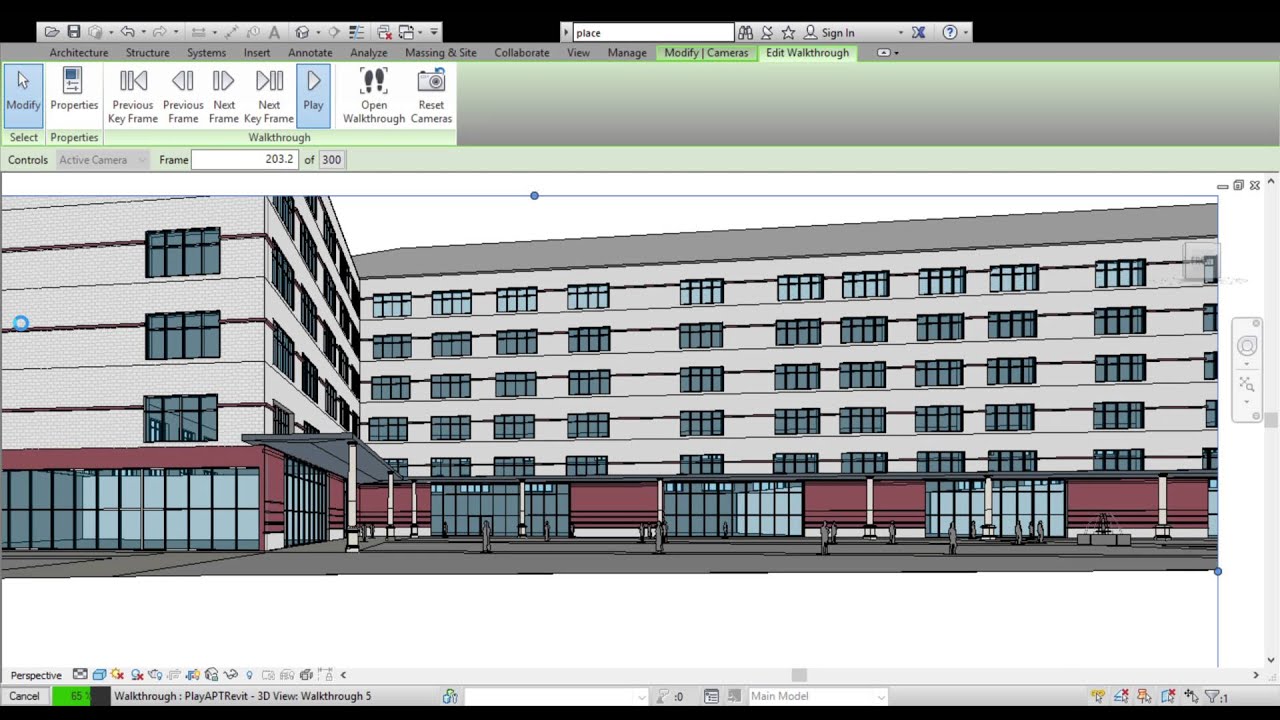Screen dimensions: 1280x720
Task: Select the Text tool 'A' icon
Action: click(x=273, y=32)
